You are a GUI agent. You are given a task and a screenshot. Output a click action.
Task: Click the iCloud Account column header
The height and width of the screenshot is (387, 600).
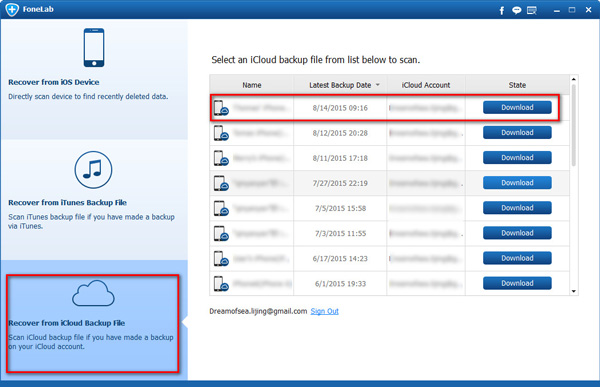pos(426,85)
